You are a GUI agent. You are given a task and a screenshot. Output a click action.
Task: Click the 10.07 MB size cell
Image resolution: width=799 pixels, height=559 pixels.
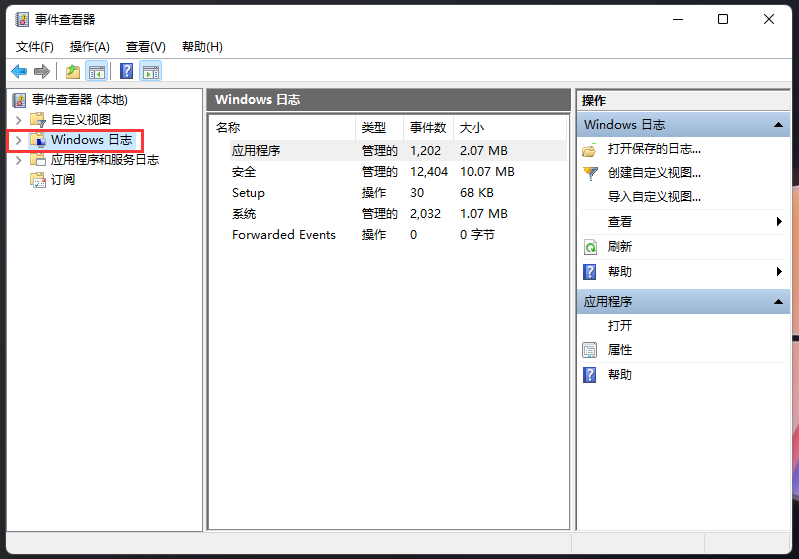point(487,172)
